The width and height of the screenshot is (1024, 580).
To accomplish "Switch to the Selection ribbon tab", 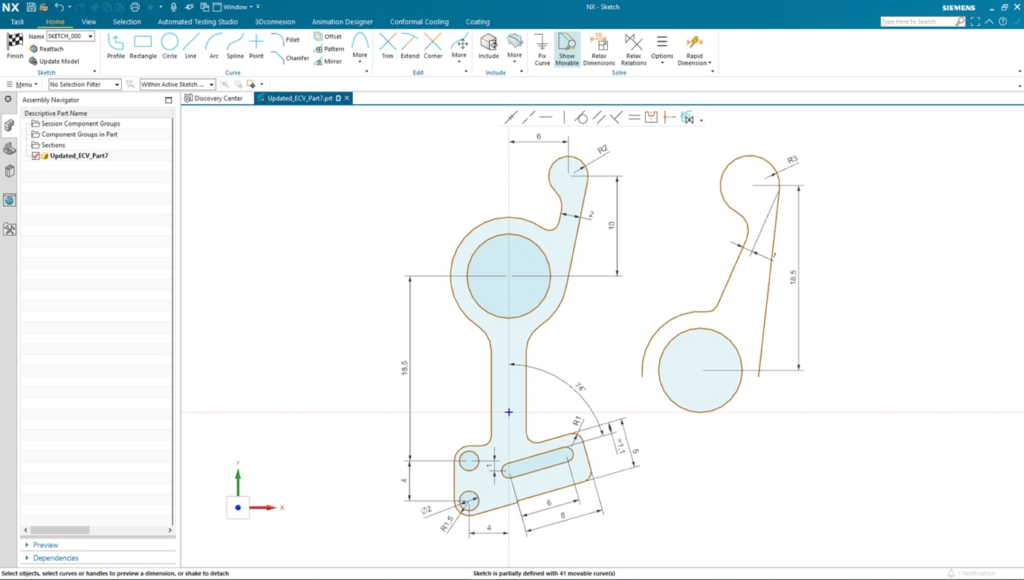I will click(127, 21).
